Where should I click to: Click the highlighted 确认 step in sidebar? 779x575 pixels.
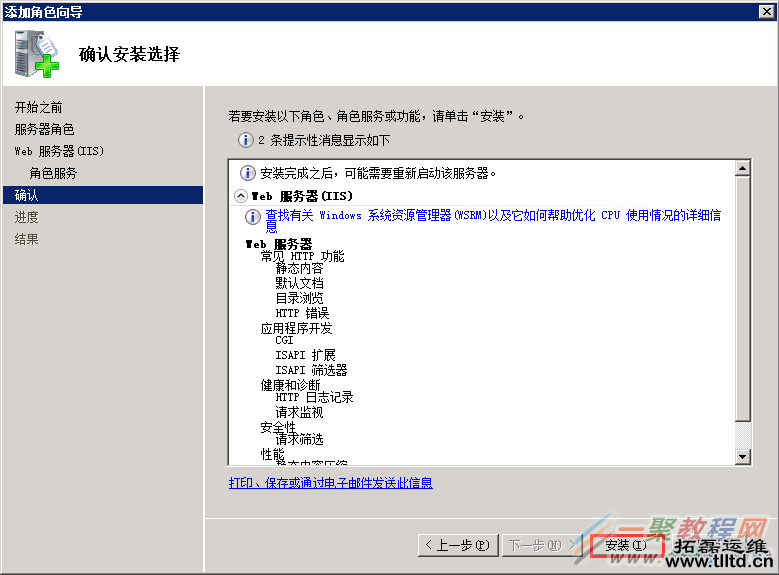coord(27,195)
